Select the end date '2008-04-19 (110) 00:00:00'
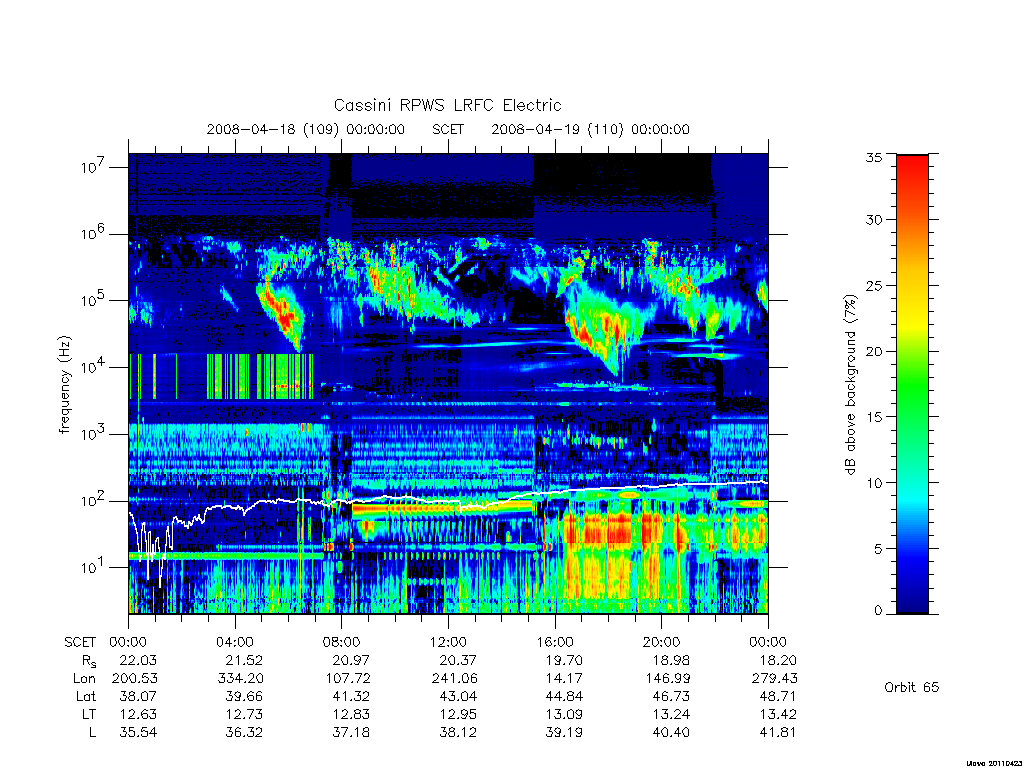The image size is (1024, 768). point(590,129)
